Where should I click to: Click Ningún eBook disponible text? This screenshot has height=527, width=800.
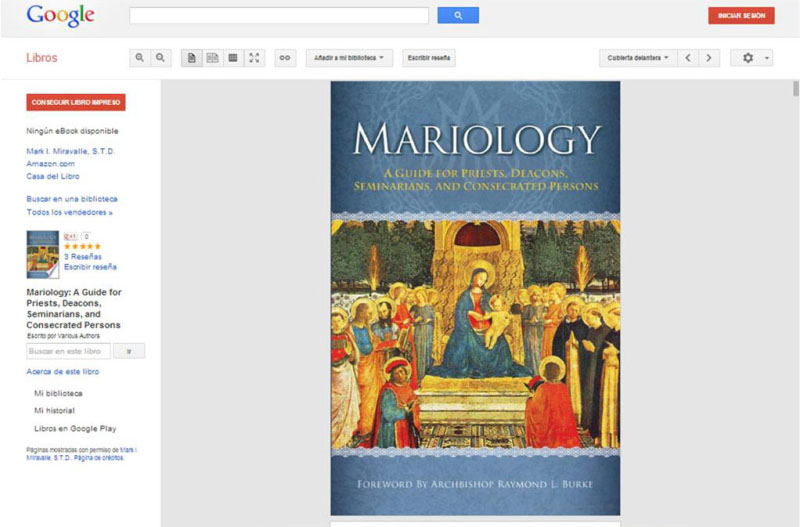coord(72,131)
